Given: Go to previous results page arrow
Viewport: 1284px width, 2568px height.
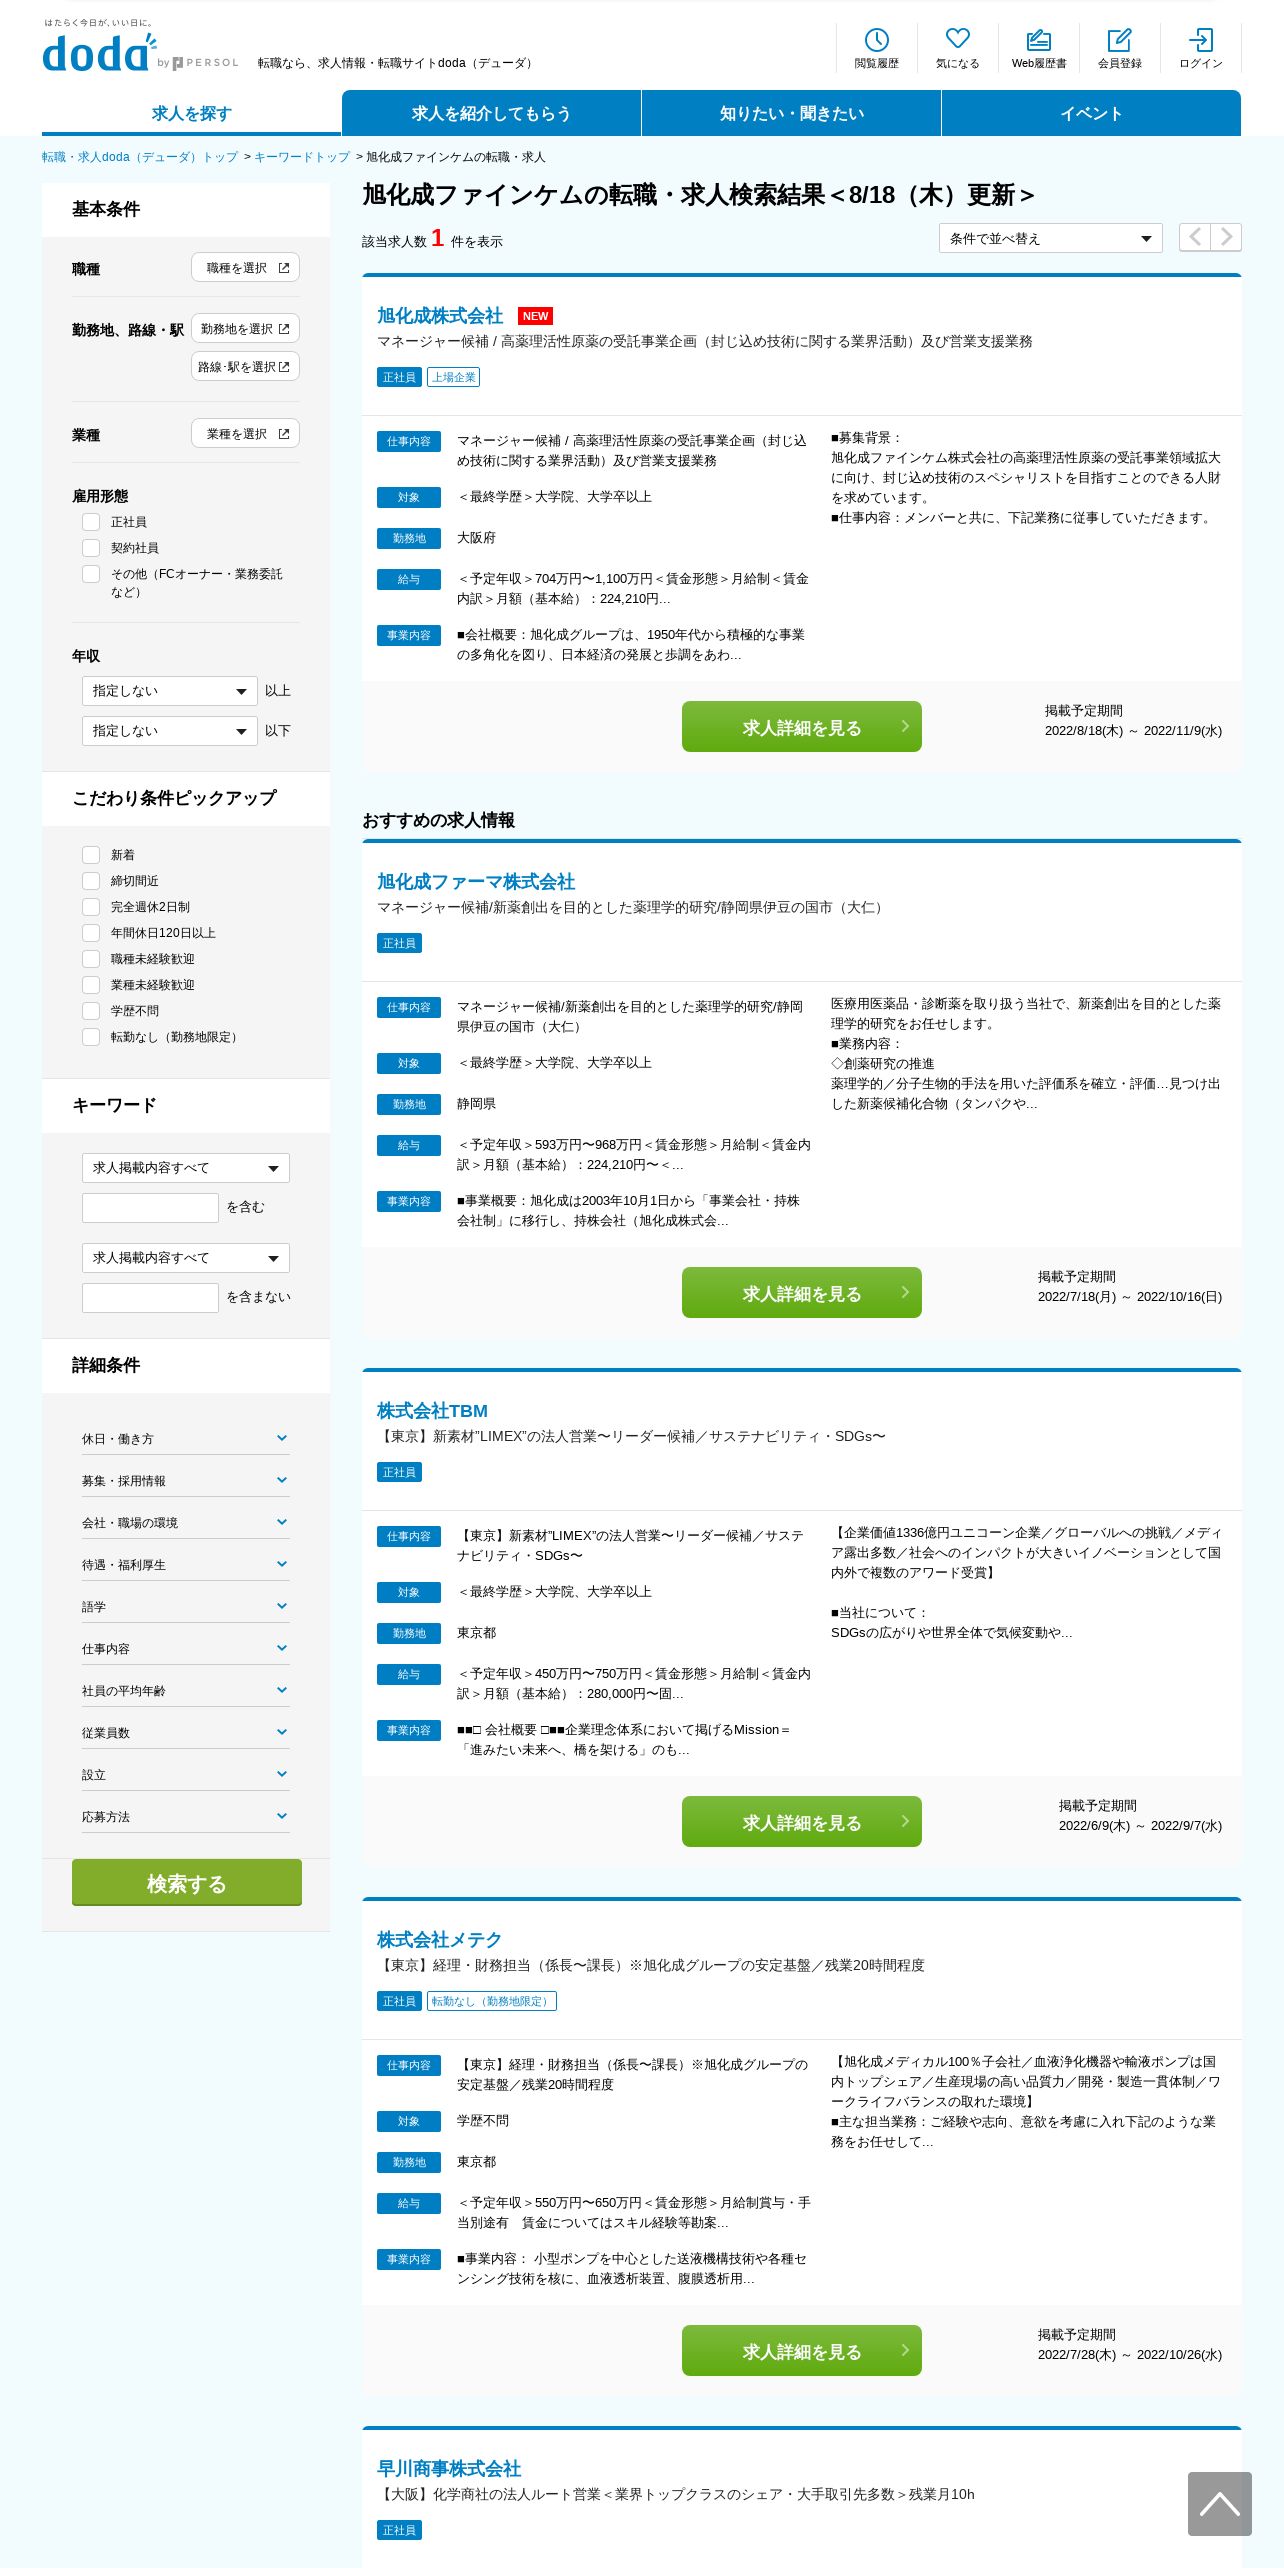Looking at the screenshot, I should [x=1194, y=237].
